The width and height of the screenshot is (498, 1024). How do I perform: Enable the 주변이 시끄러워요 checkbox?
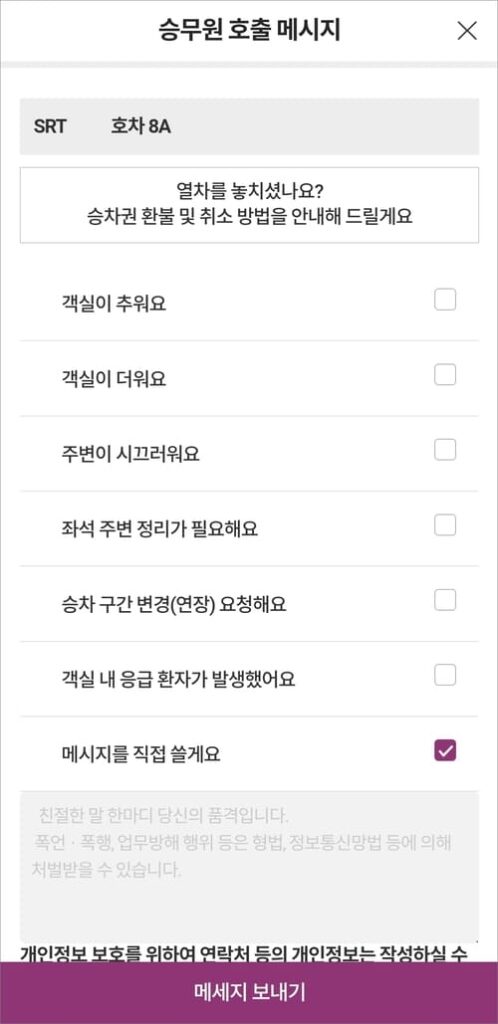click(x=445, y=450)
